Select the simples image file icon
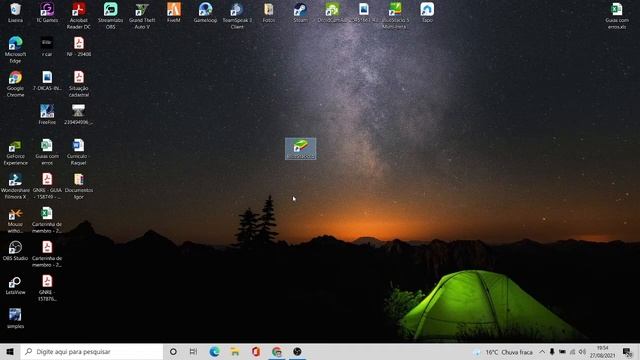 pyautogui.click(x=16, y=318)
